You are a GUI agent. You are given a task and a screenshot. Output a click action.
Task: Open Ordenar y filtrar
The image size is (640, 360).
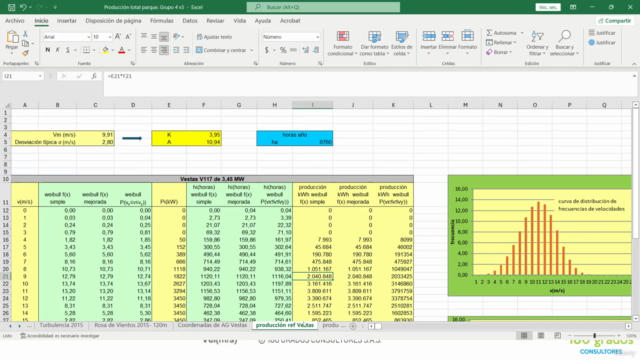click(x=538, y=43)
